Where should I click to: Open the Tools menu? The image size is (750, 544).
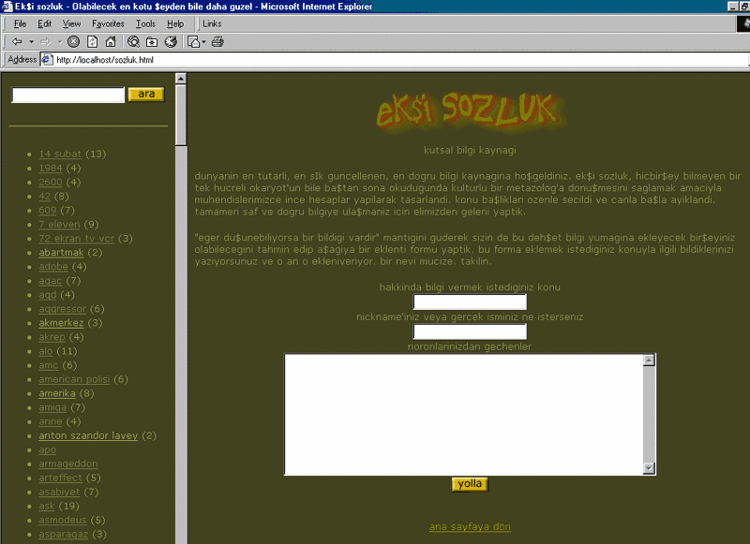pyautogui.click(x=145, y=23)
